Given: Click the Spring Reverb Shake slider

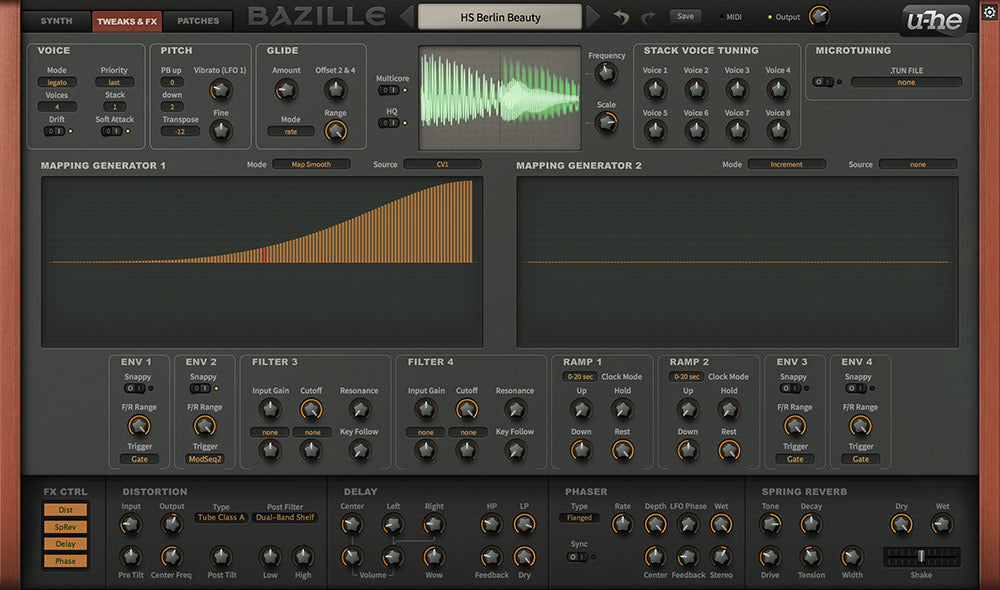Looking at the screenshot, I should tap(921, 556).
